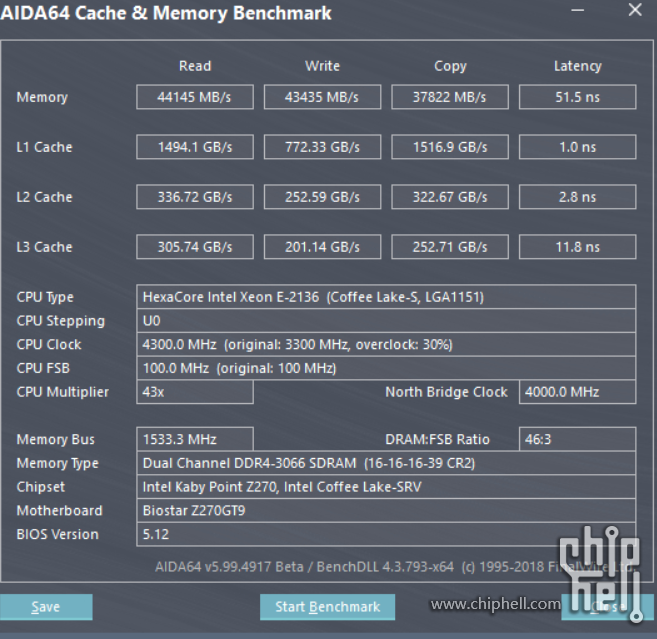Click the AIDA64 Cache & Memory Benchmark title
Image resolution: width=657 pixels, height=639 pixels.
click(x=166, y=13)
